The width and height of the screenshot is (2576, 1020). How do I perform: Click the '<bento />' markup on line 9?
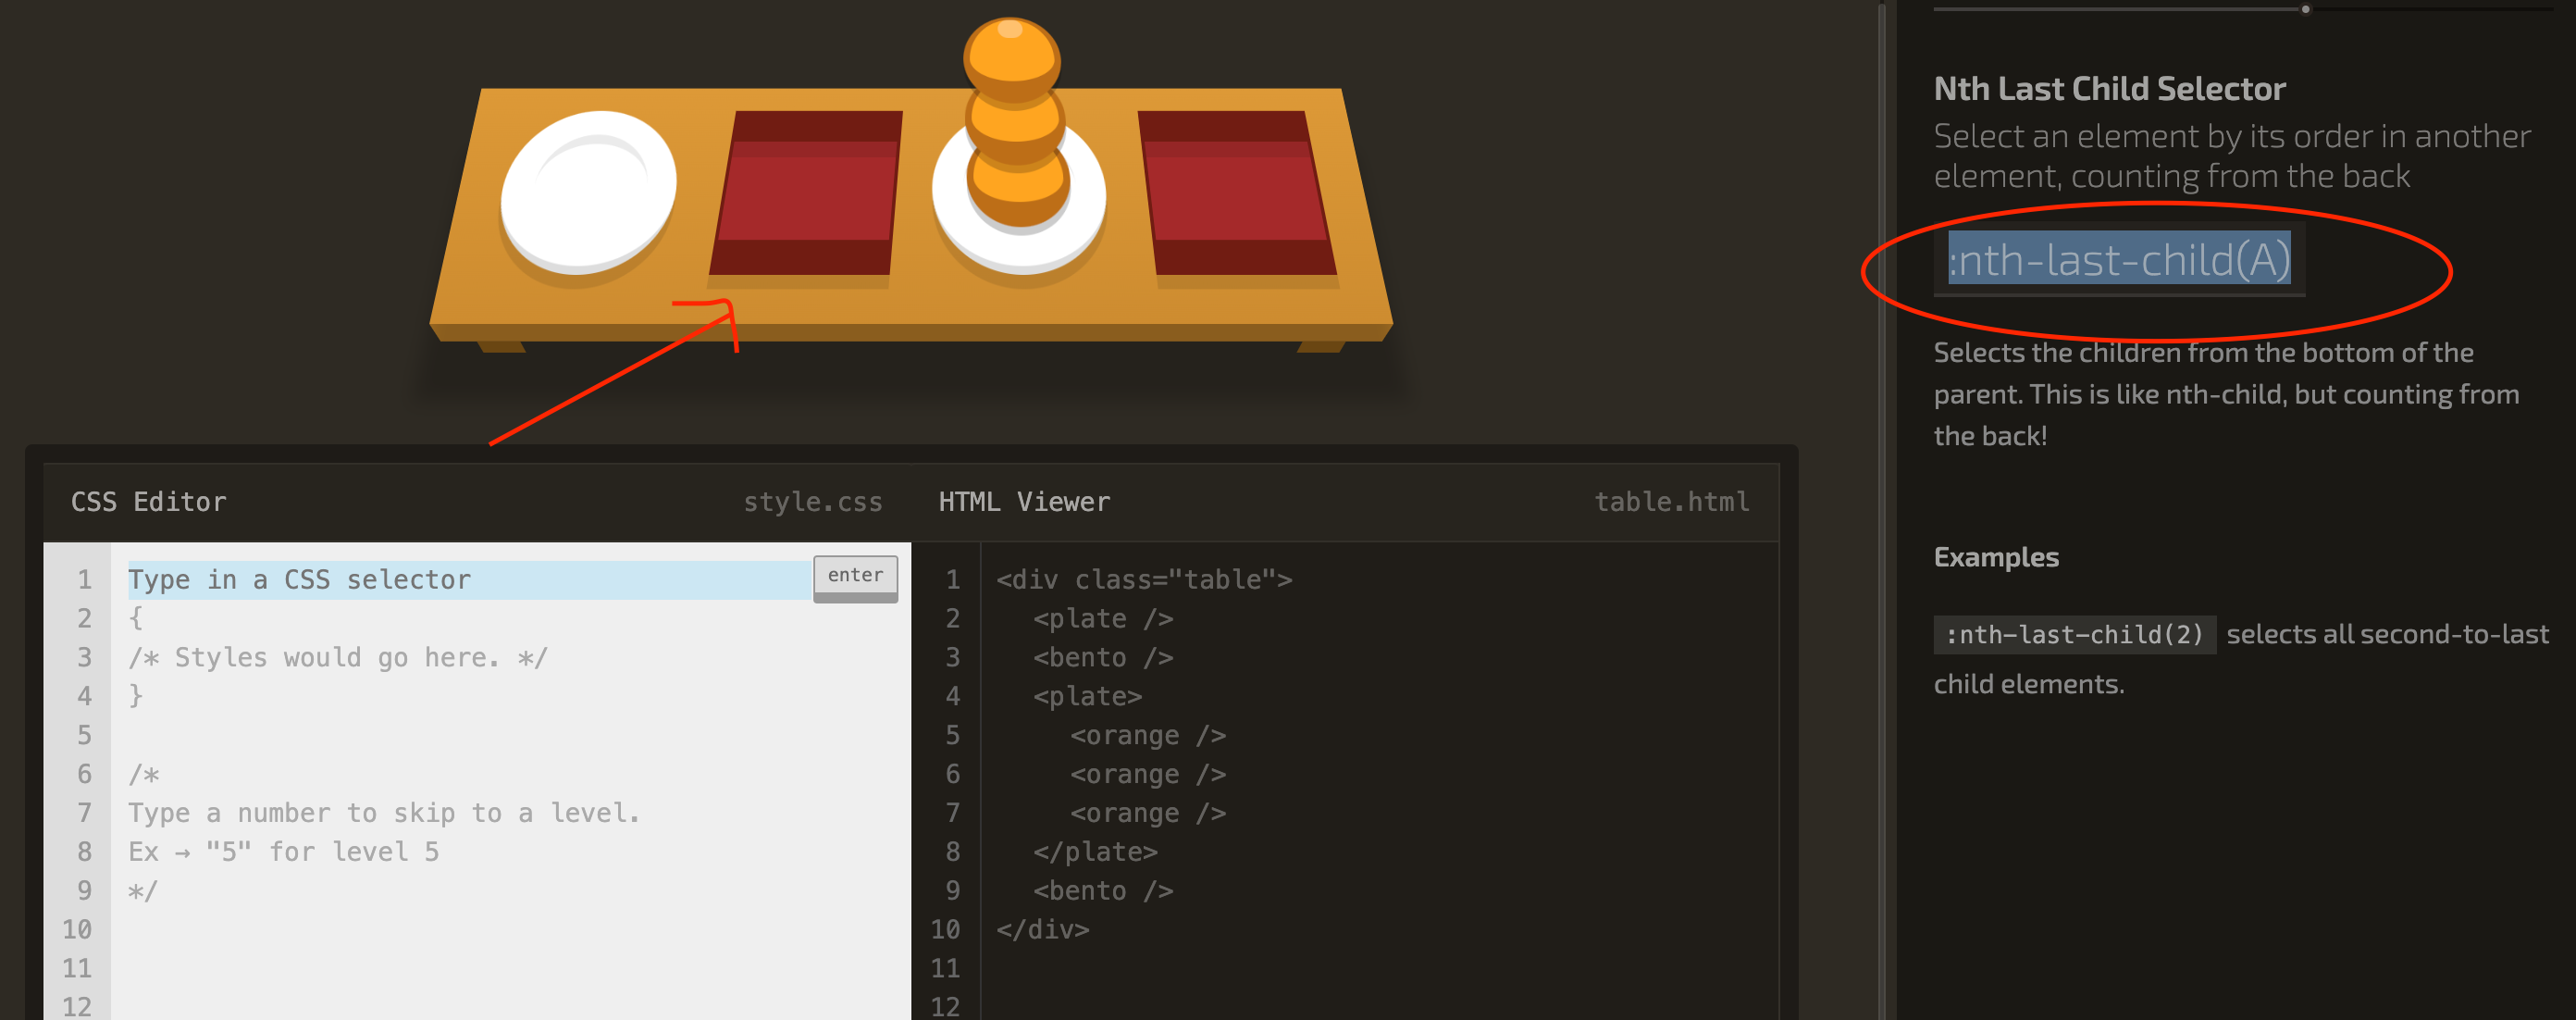1103,891
